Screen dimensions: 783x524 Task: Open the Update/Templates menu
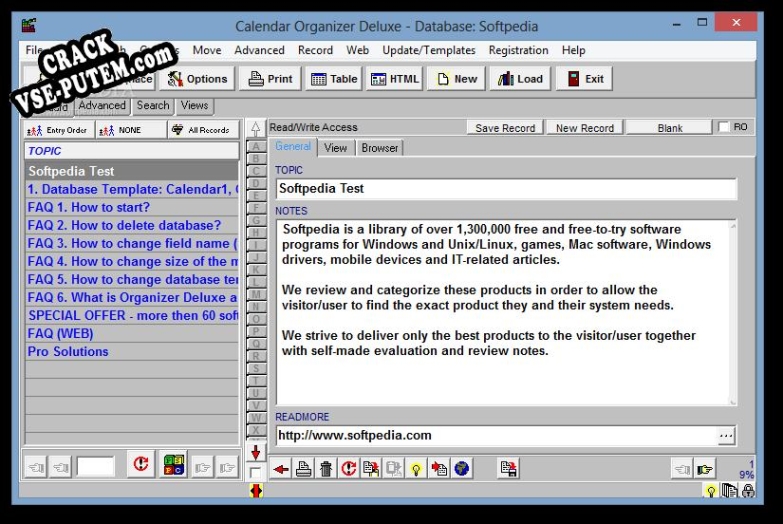click(428, 50)
